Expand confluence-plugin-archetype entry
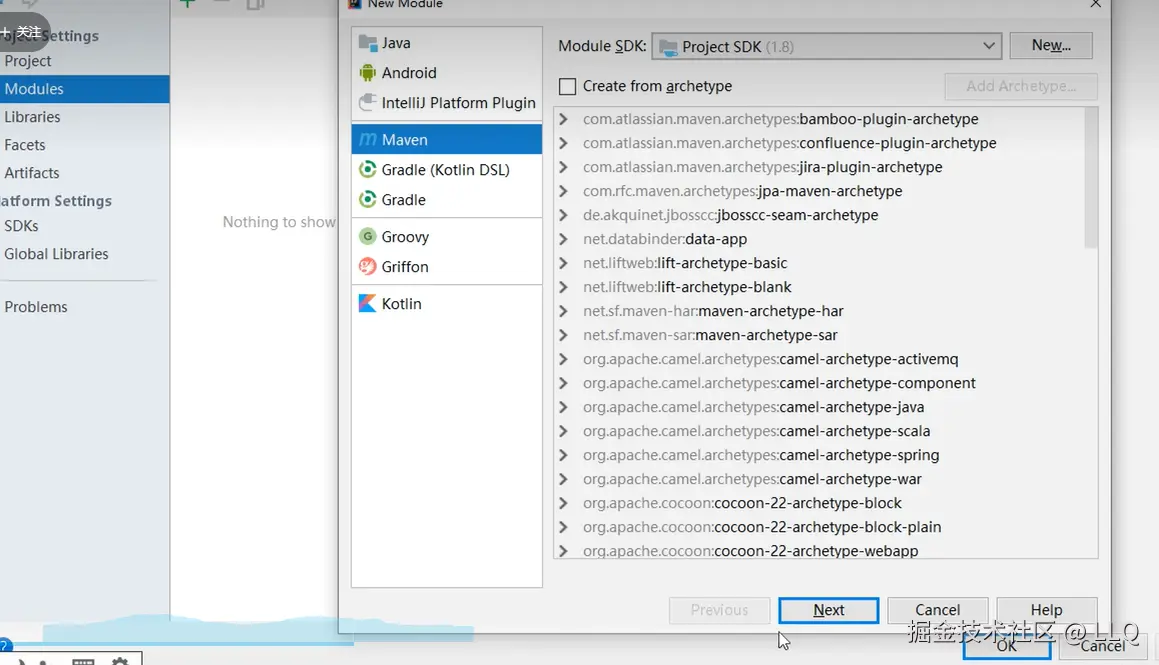 click(x=563, y=143)
